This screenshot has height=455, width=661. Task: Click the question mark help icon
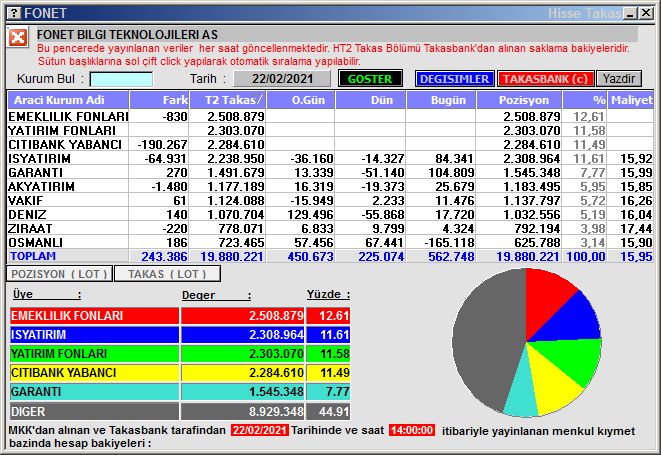tap(14, 13)
